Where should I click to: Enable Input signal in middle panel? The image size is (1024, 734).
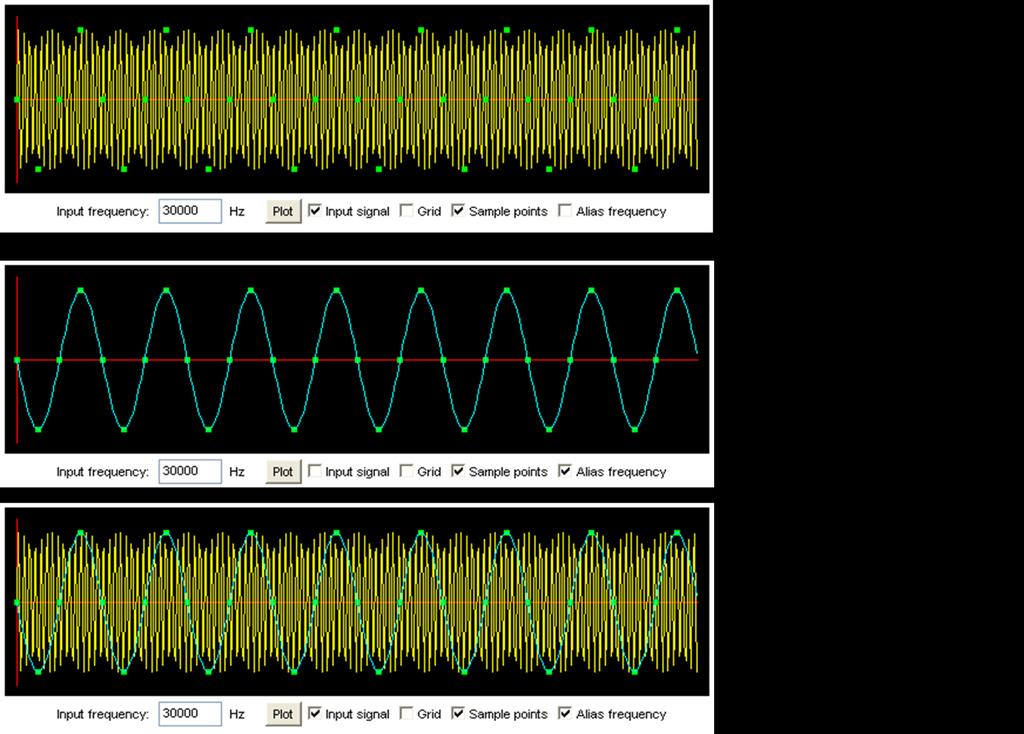point(315,471)
